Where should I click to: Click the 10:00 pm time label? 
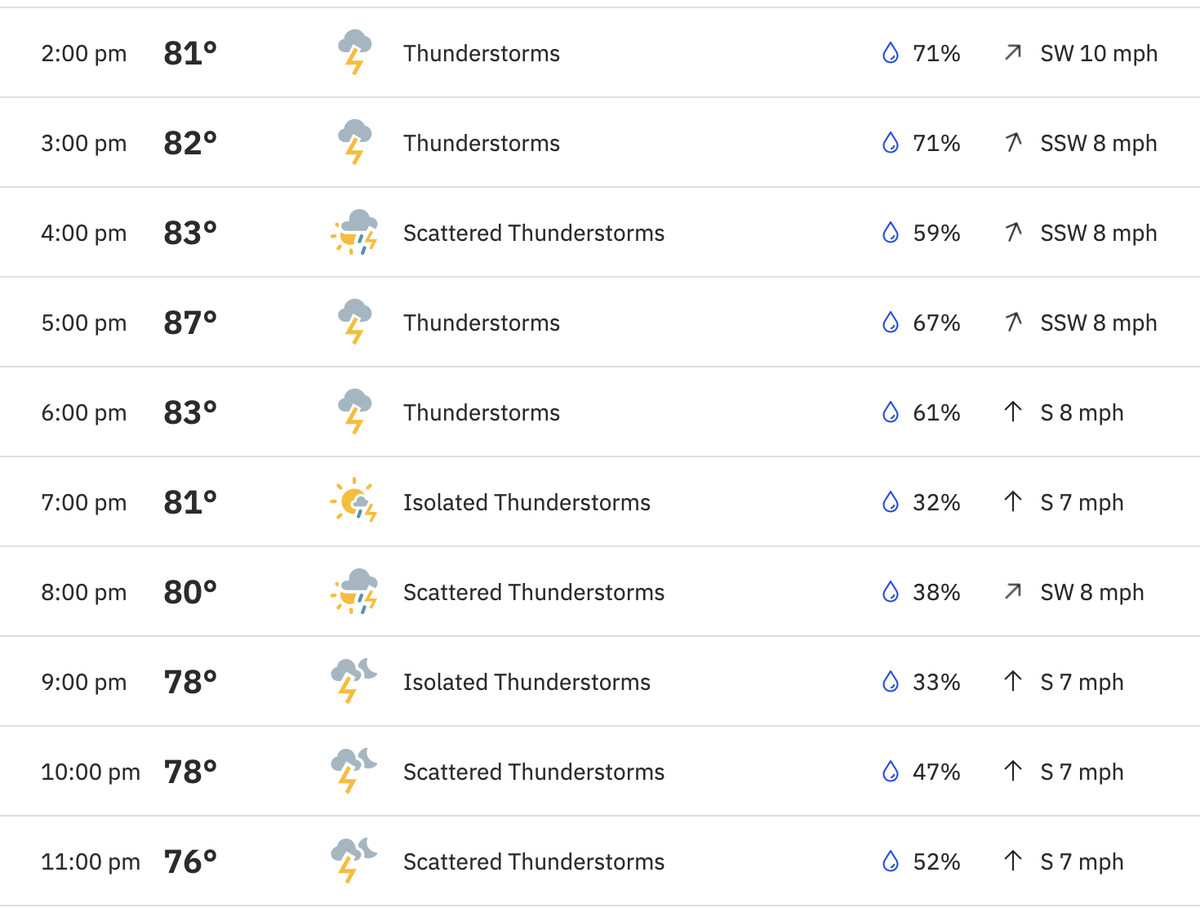[x=90, y=772]
